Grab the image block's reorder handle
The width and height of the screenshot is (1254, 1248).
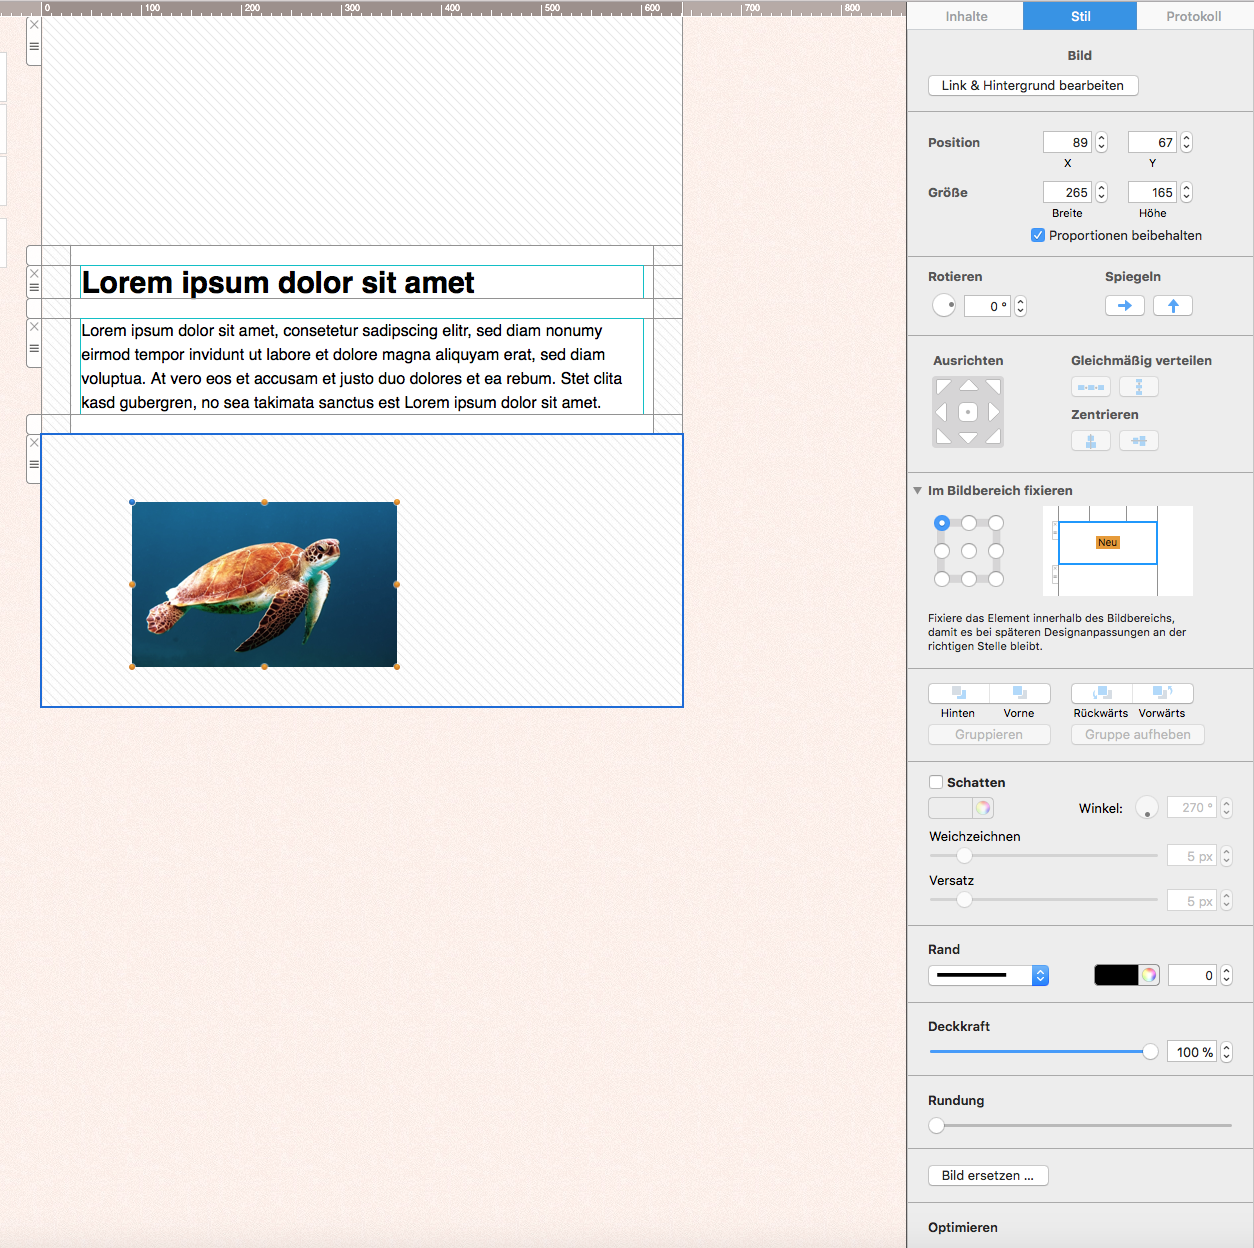[34, 464]
